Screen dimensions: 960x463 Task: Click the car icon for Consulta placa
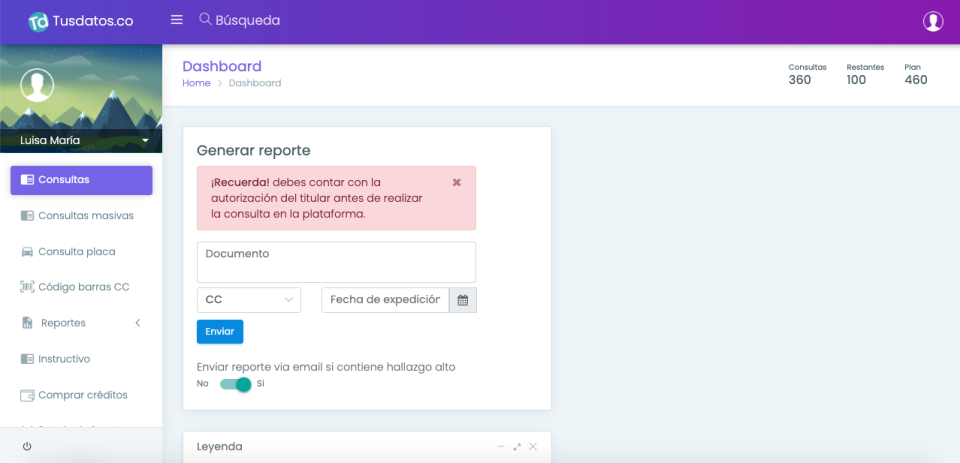click(x=27, y=252)
